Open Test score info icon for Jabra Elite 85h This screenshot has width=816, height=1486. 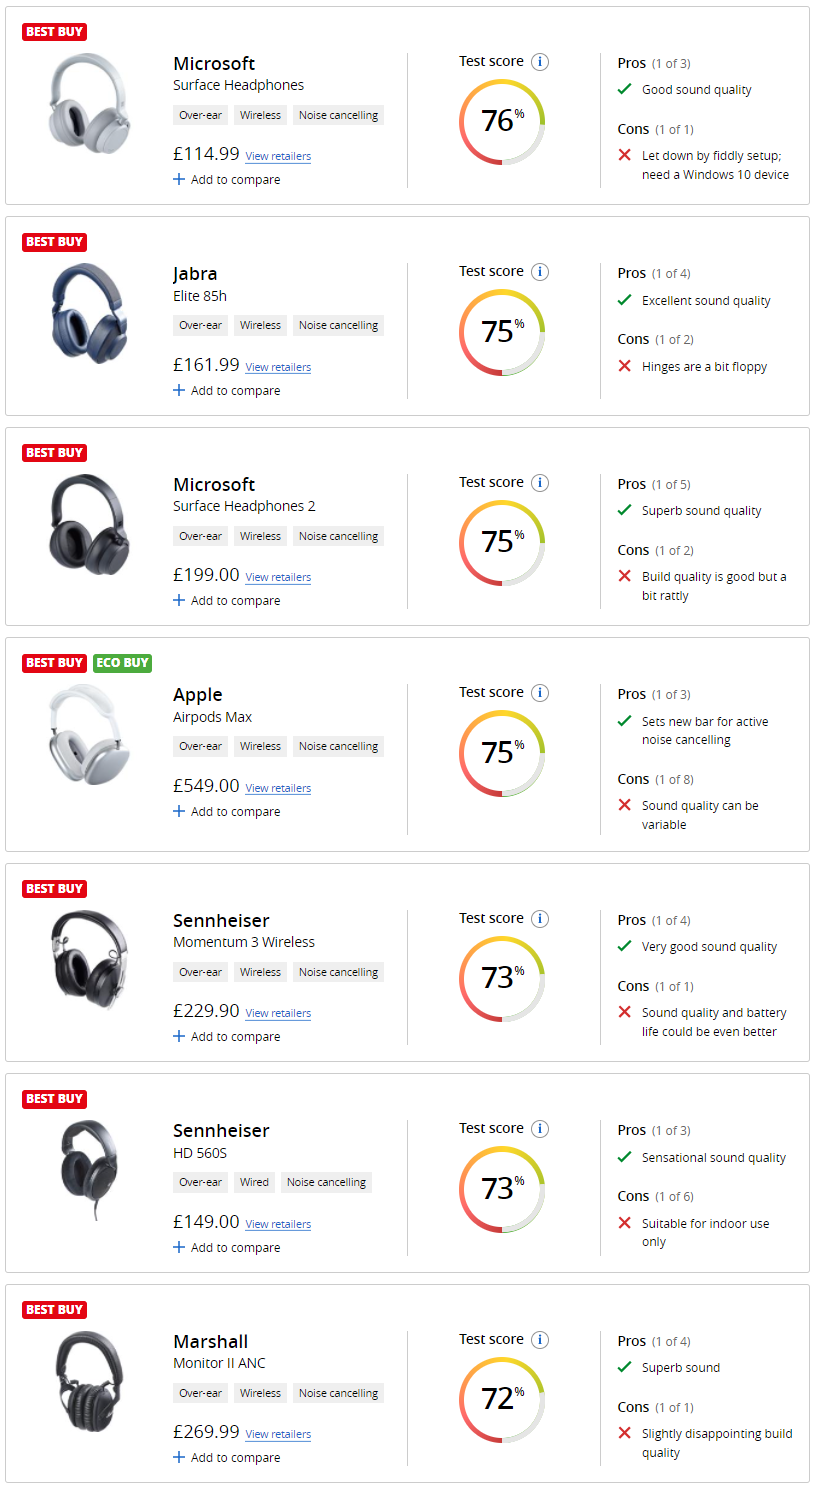tap(540, 272)
